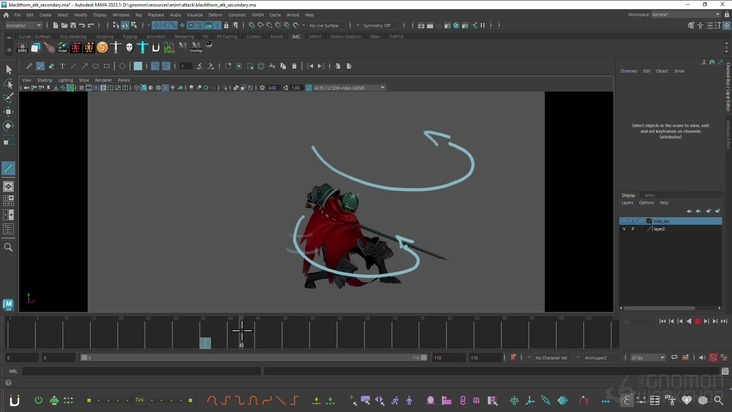Click the animBot diamond key icon

point(563,400)
